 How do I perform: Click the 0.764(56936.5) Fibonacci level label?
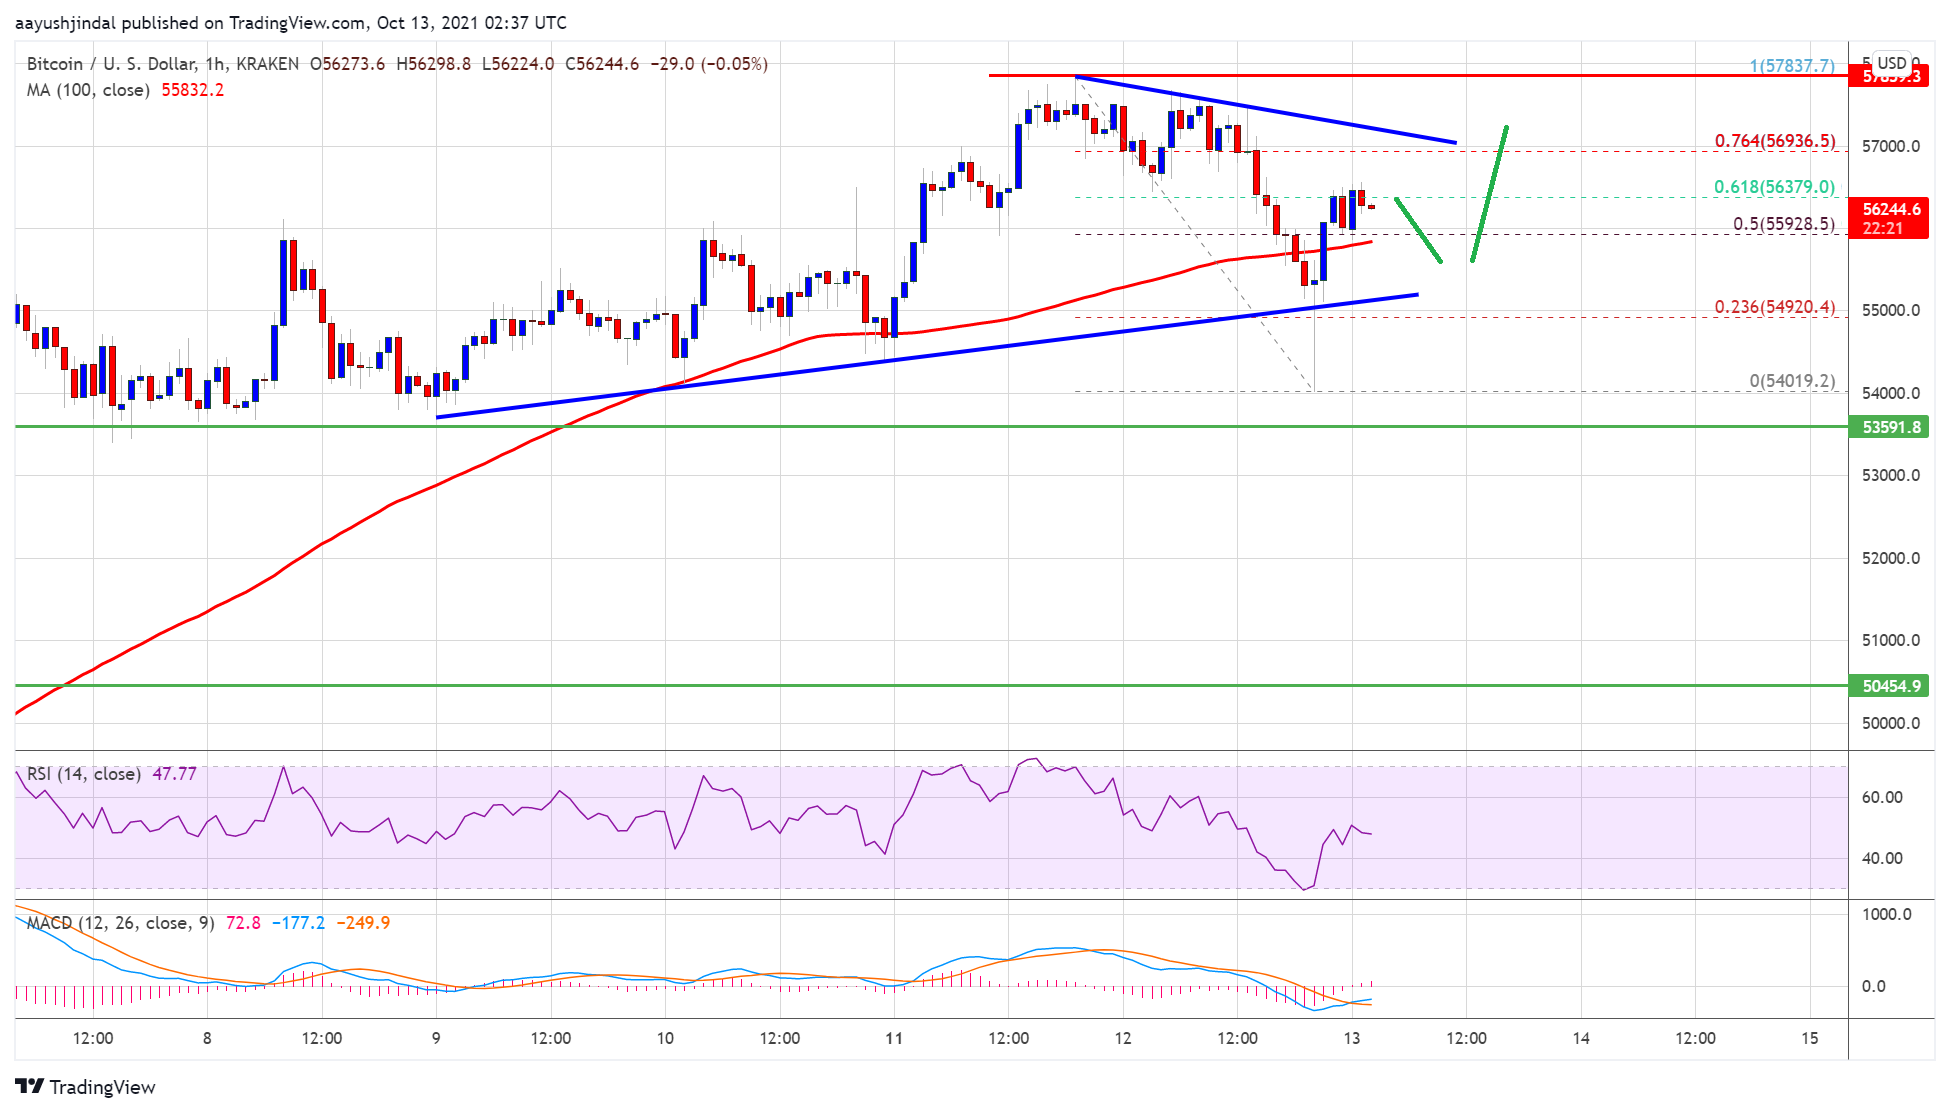tap(1774, 141)
